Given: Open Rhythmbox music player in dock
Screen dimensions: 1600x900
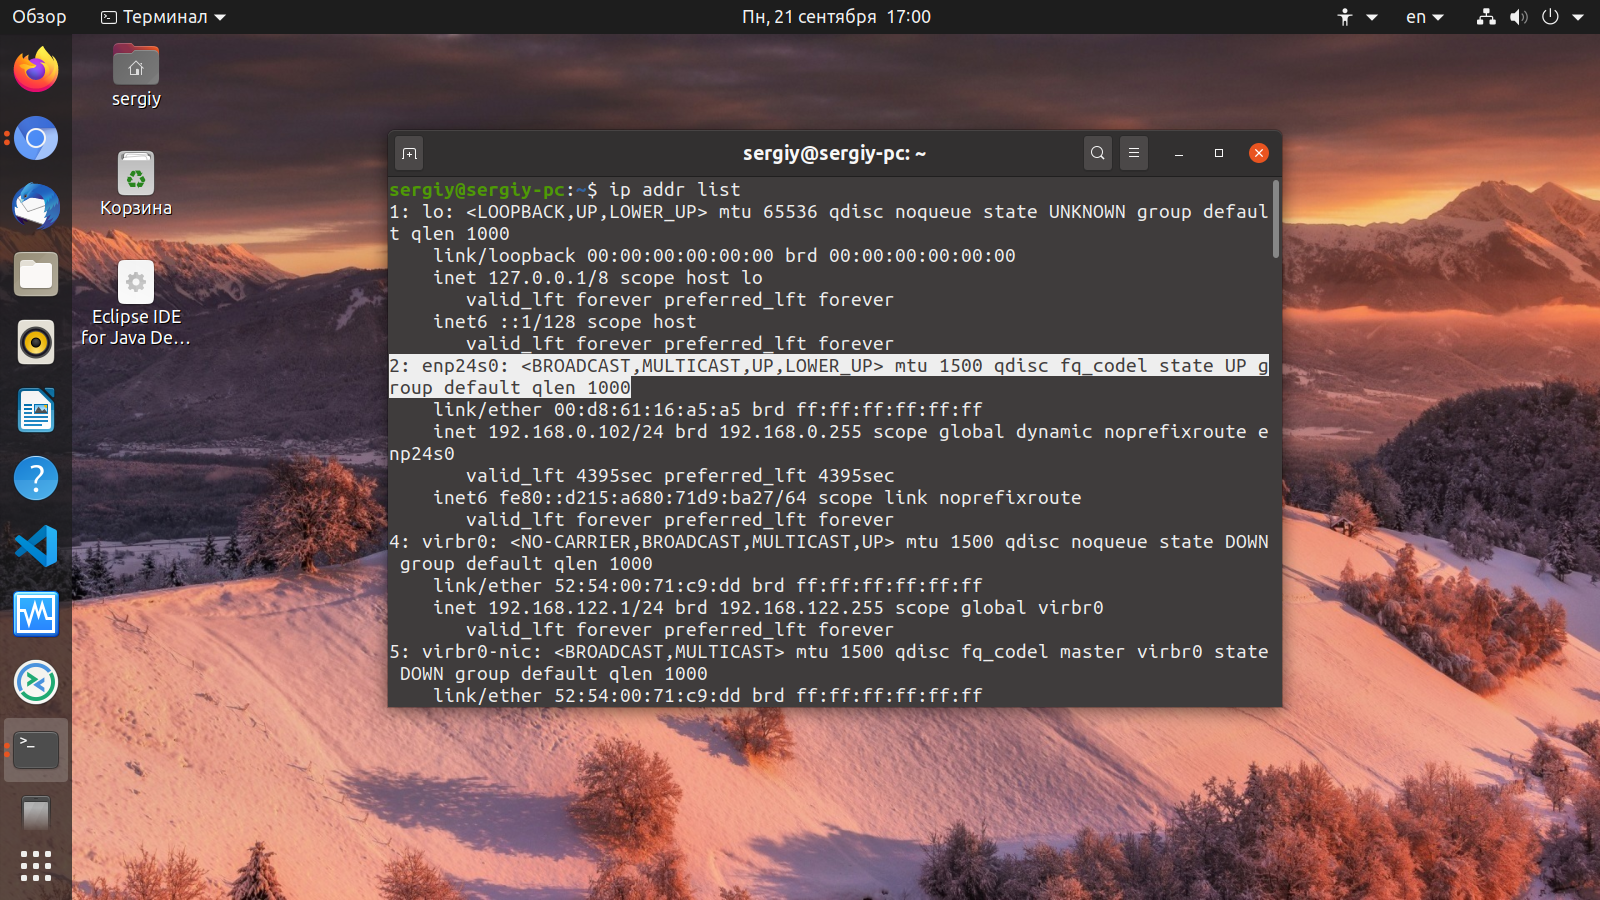Looking at the screenshot, I should pos(36,342).
